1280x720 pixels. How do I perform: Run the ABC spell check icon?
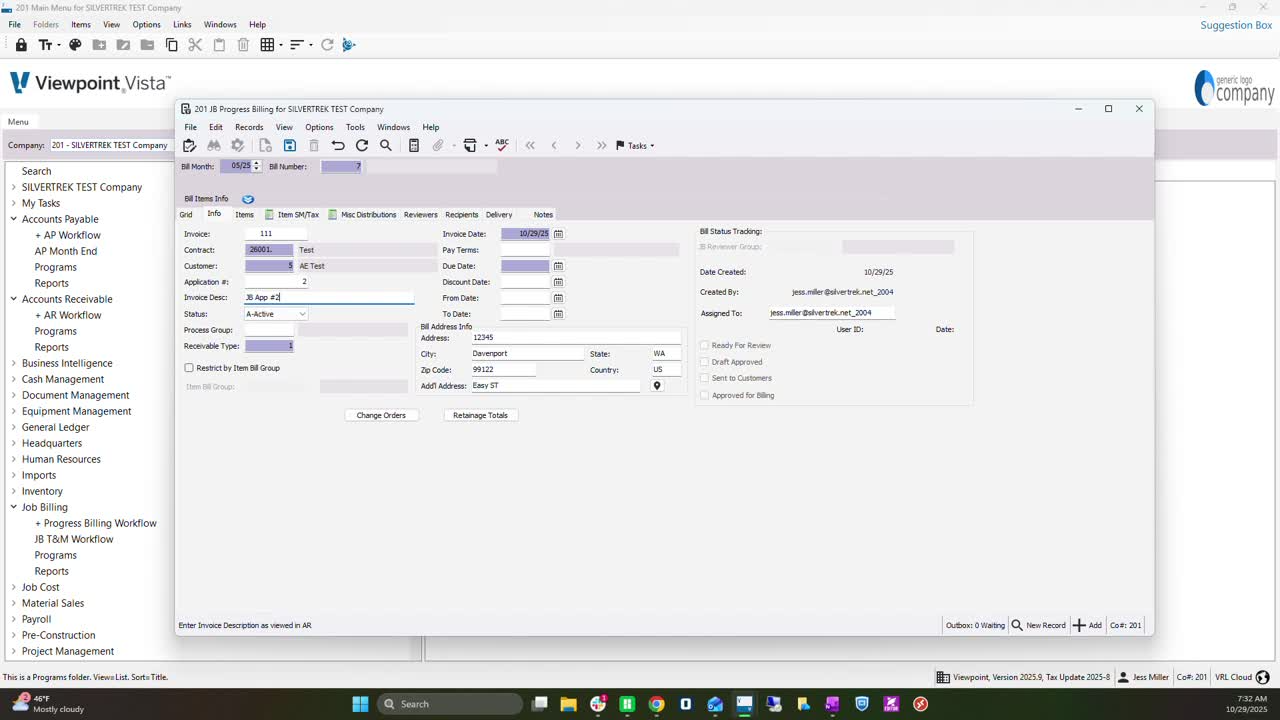tap(502, 145)
